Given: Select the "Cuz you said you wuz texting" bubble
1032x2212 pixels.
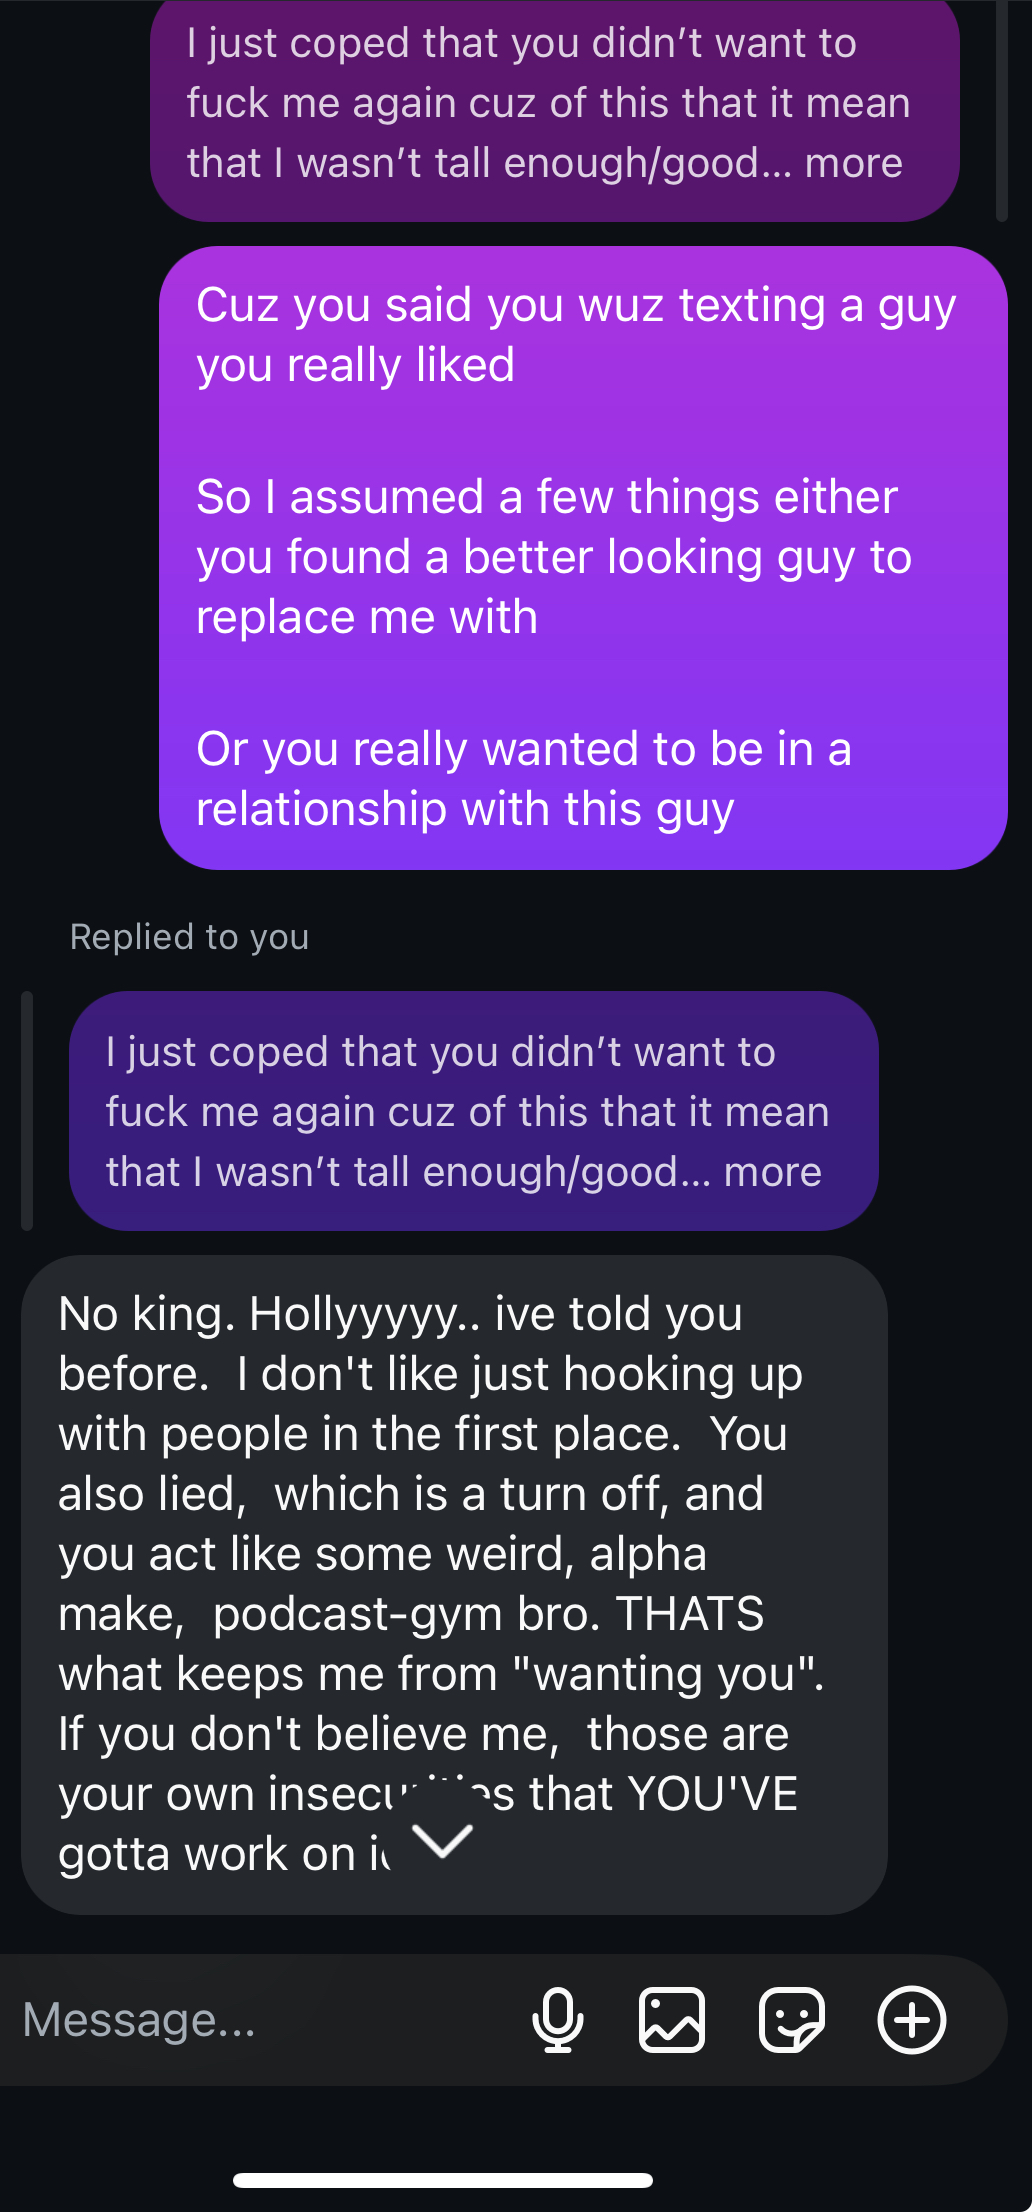Looking at the screenshot, I should [583, 558].
